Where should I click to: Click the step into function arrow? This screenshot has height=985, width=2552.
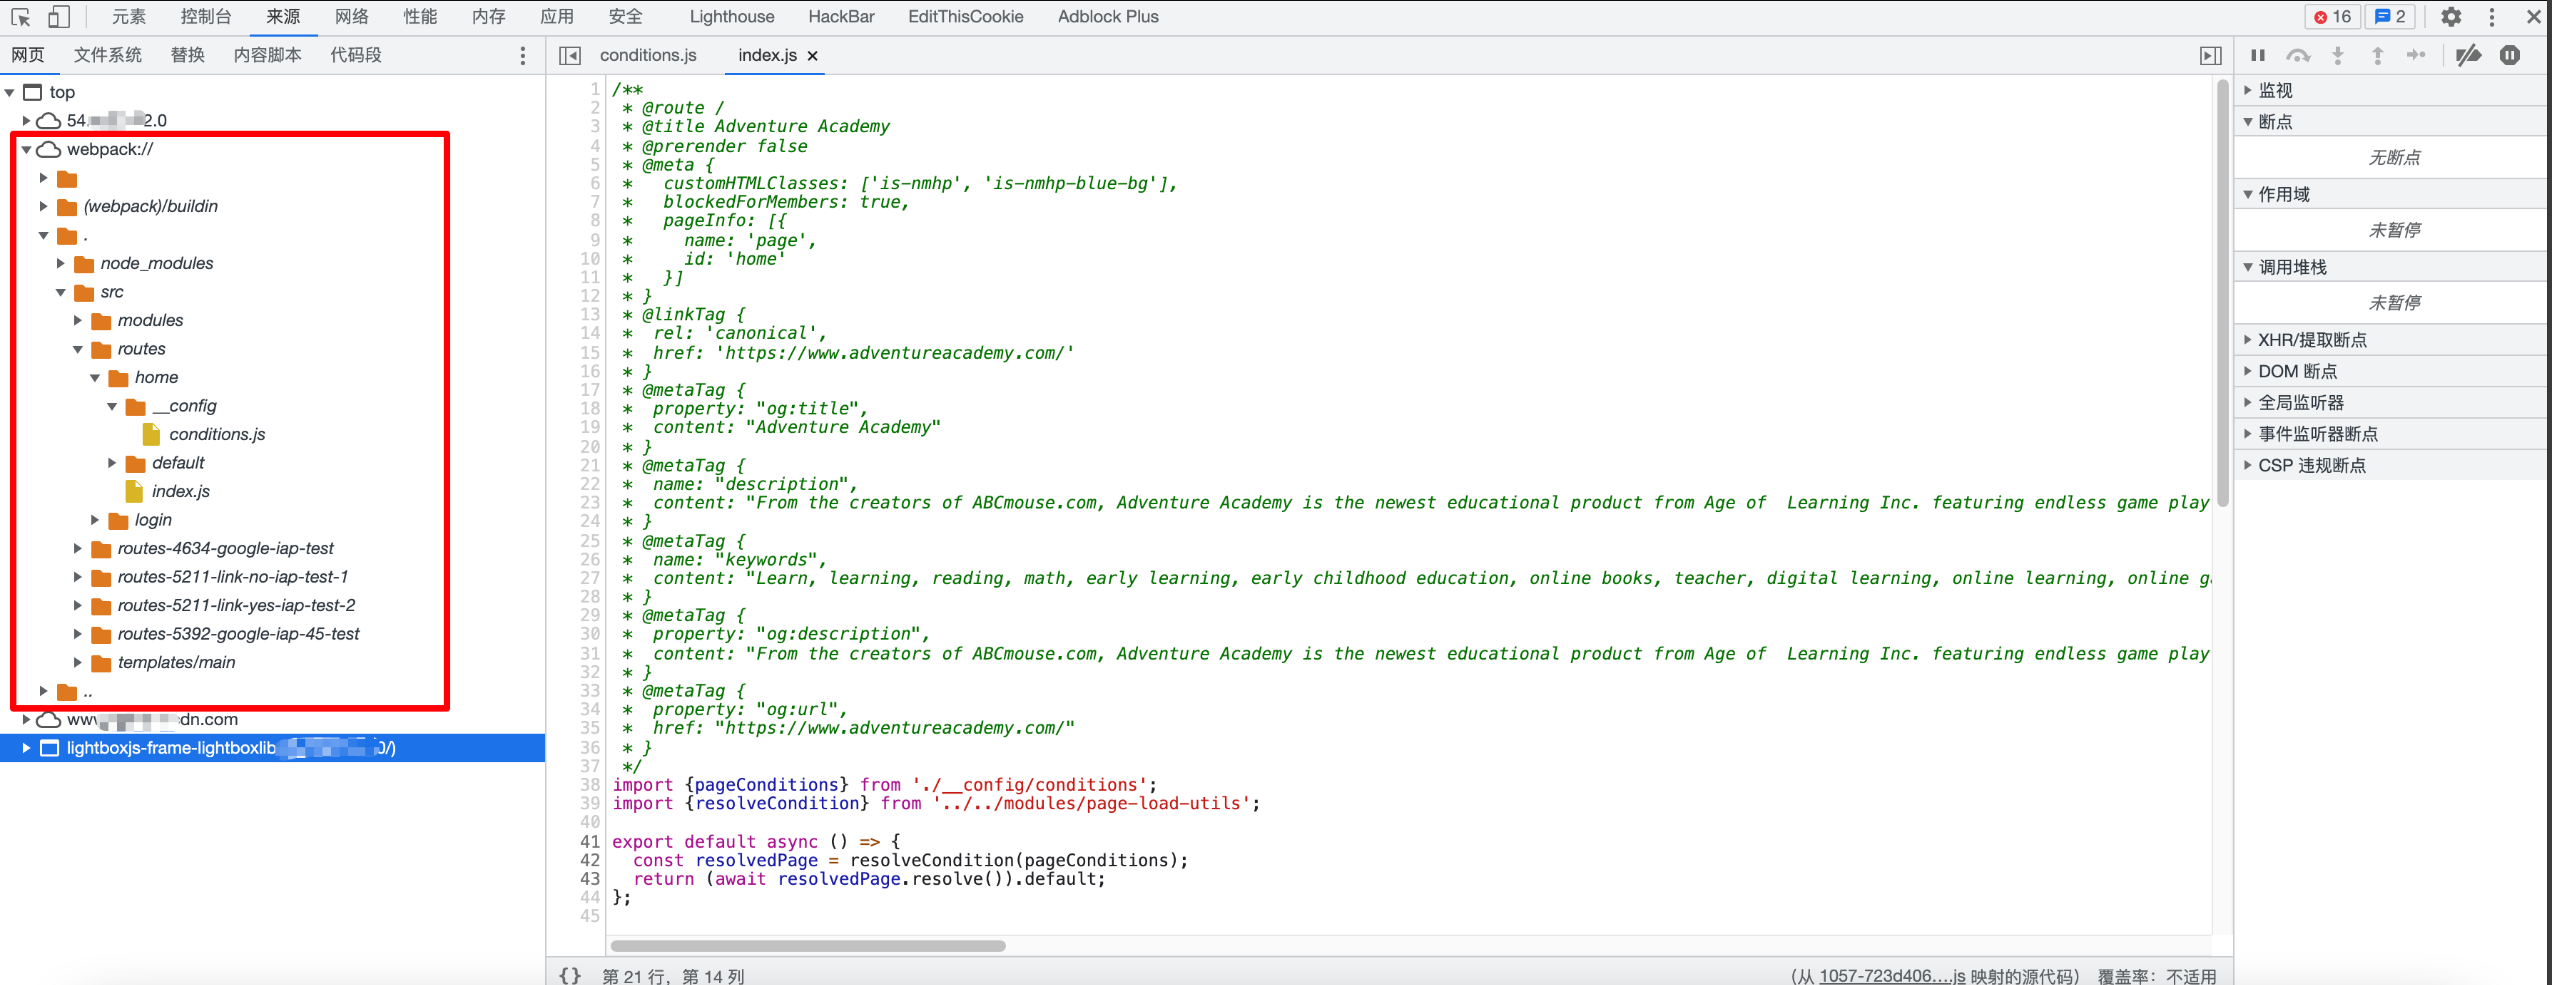click(2338, 56)
